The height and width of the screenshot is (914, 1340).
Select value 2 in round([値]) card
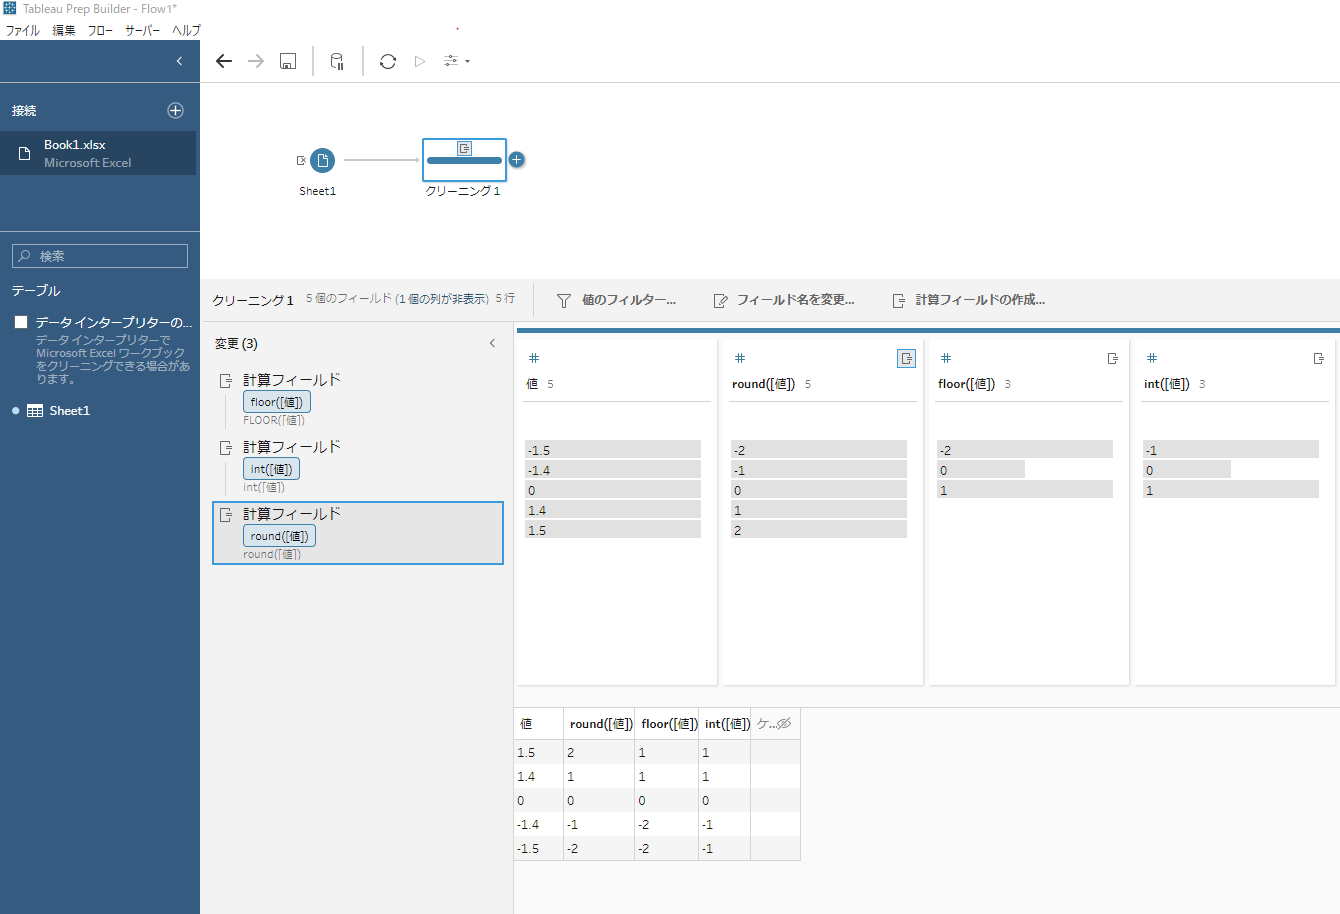click(819, 530)
